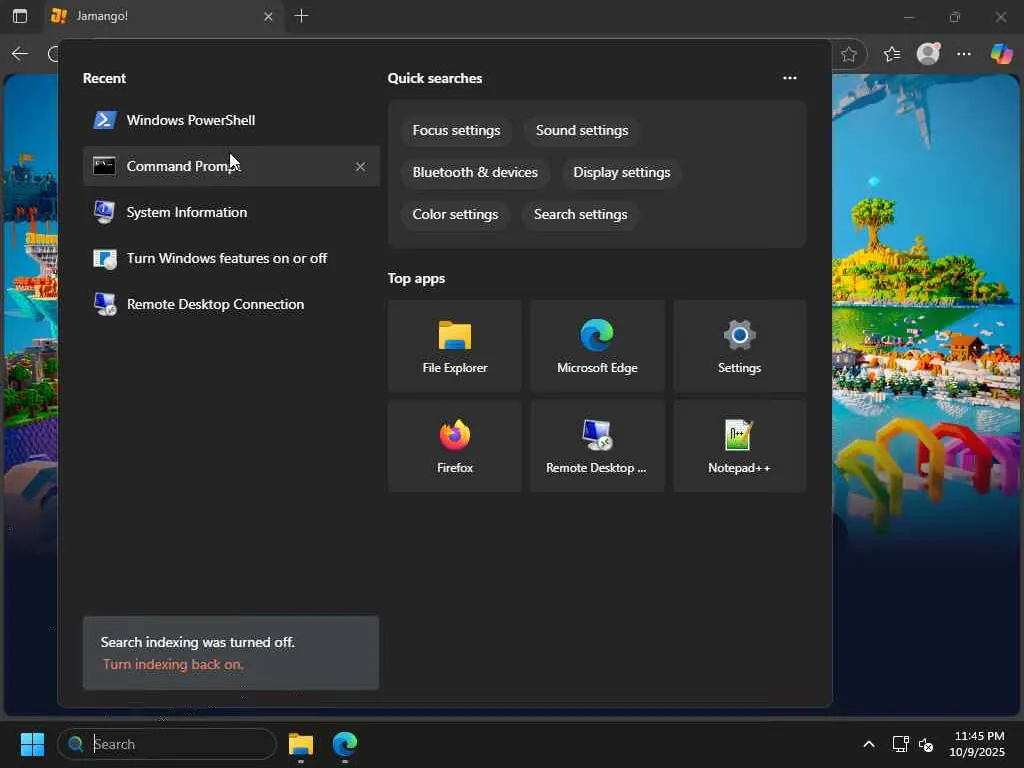Open System Information recent item
The width and height of the screenshot is (1024, 768).
coord(231,212)
